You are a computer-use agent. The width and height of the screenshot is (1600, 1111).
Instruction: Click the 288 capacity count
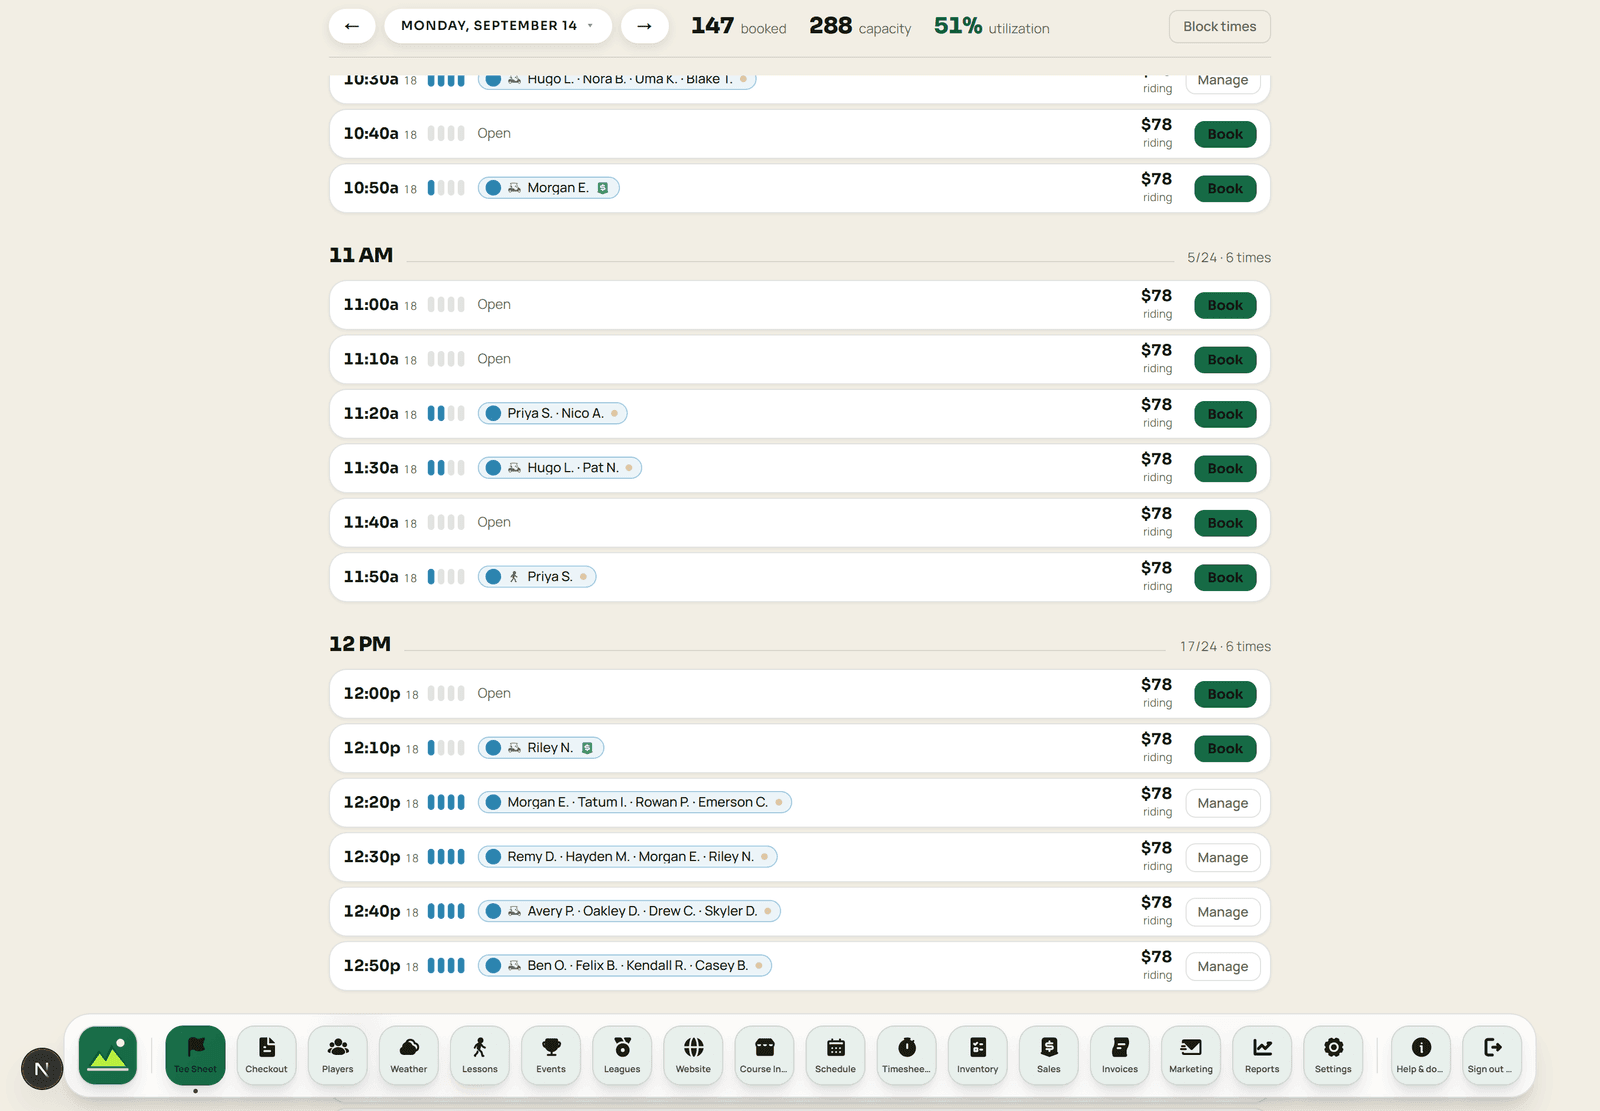[x=830, y=26]
